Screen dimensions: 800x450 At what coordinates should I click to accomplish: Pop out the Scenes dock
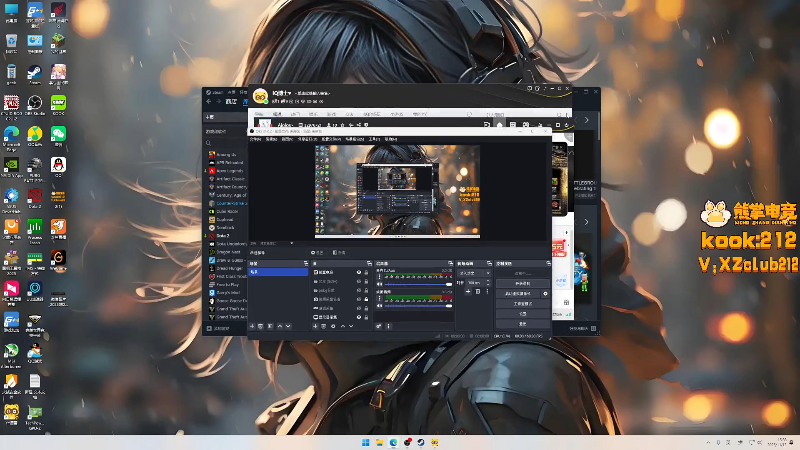[306, 263]
